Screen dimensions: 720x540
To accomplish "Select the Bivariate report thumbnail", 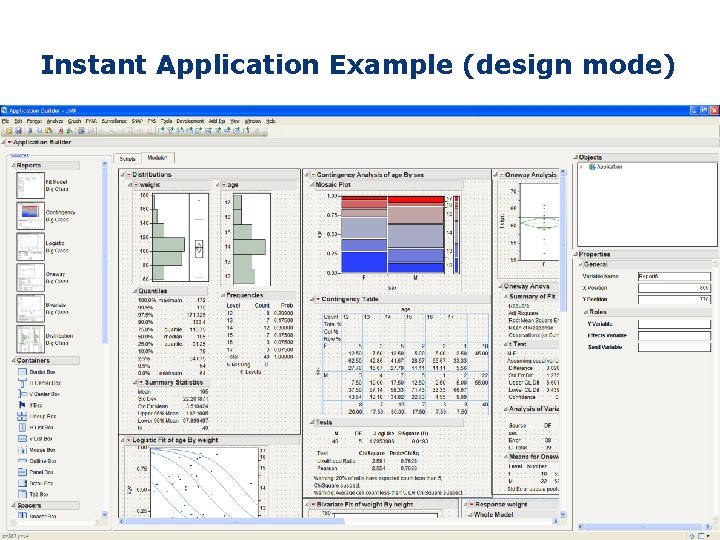I will point(30,308).
